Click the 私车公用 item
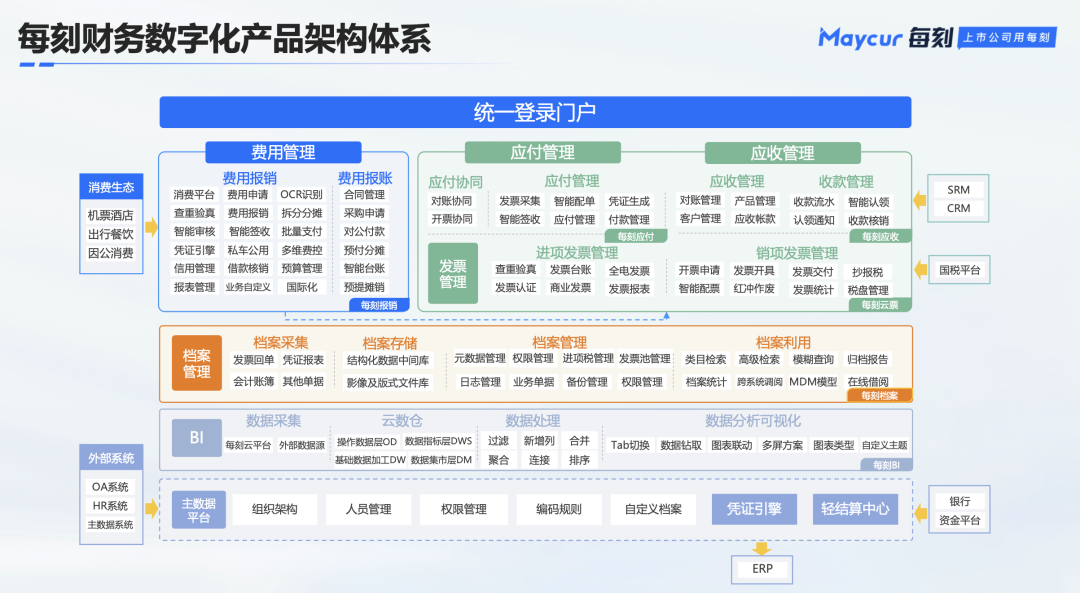The image size is (1080, 593). (x=248, y=250)
